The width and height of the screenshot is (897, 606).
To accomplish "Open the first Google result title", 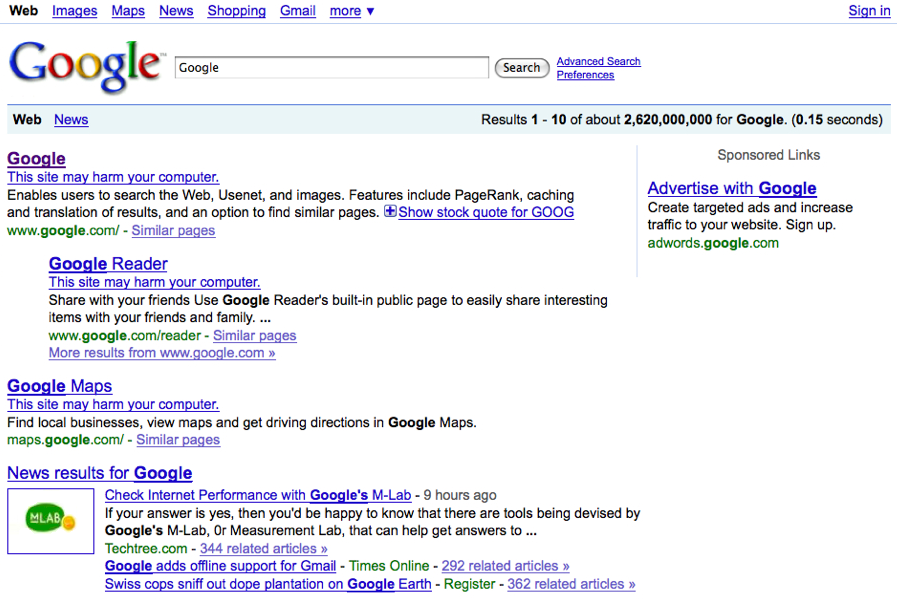I will tap(36, 159).
